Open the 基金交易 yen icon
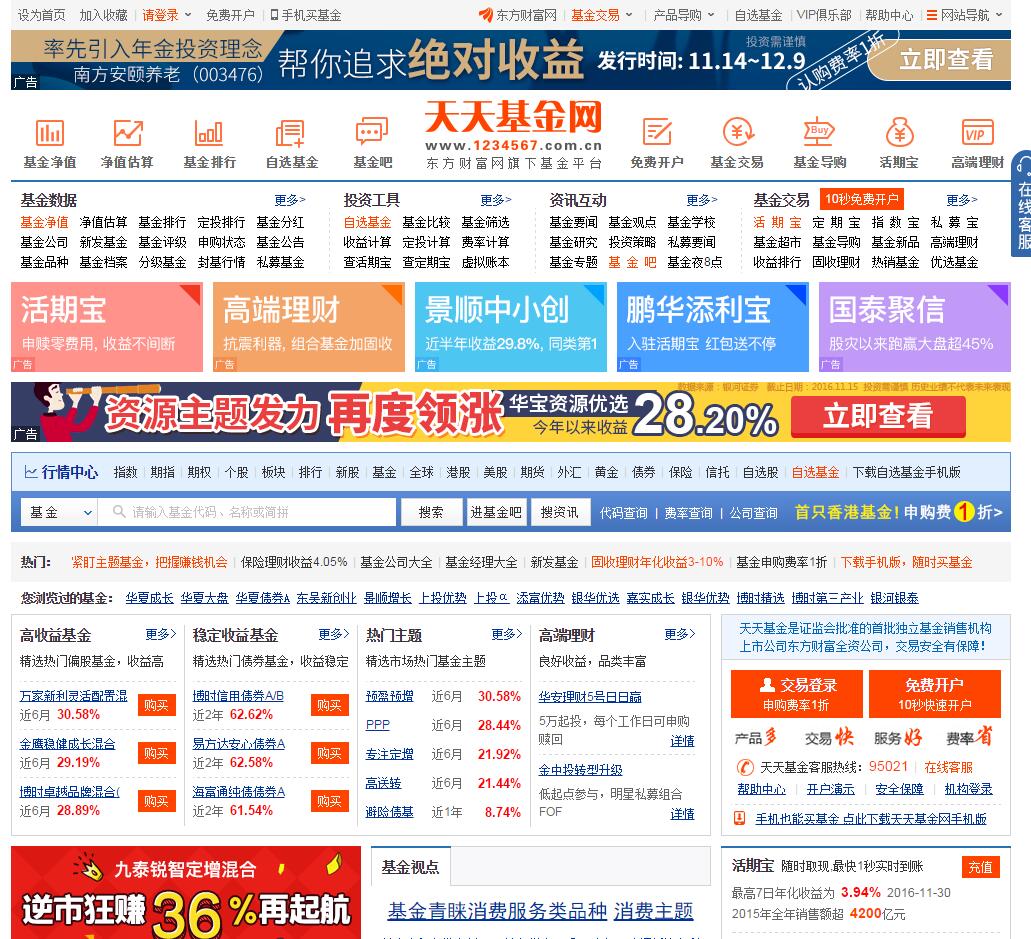Image resolution: width=1031 pixels, height=939 pixels. point(737,143)
